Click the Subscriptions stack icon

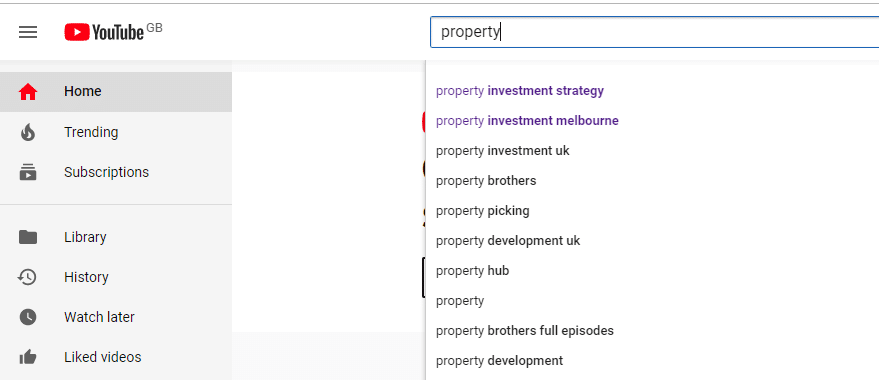pyautogui.click(x=28, y=172)
